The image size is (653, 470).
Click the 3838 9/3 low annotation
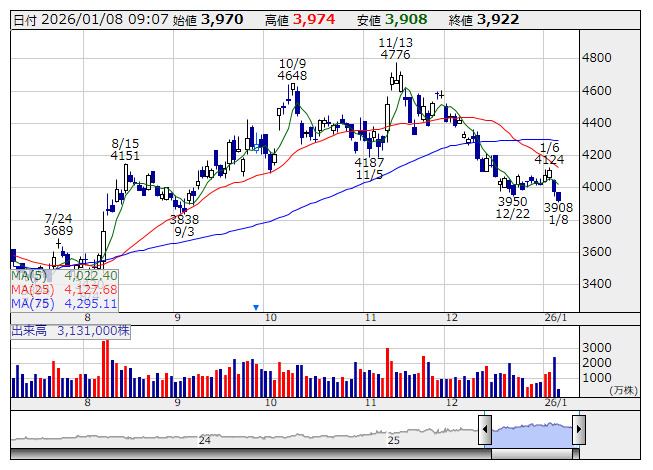(184, 226)
